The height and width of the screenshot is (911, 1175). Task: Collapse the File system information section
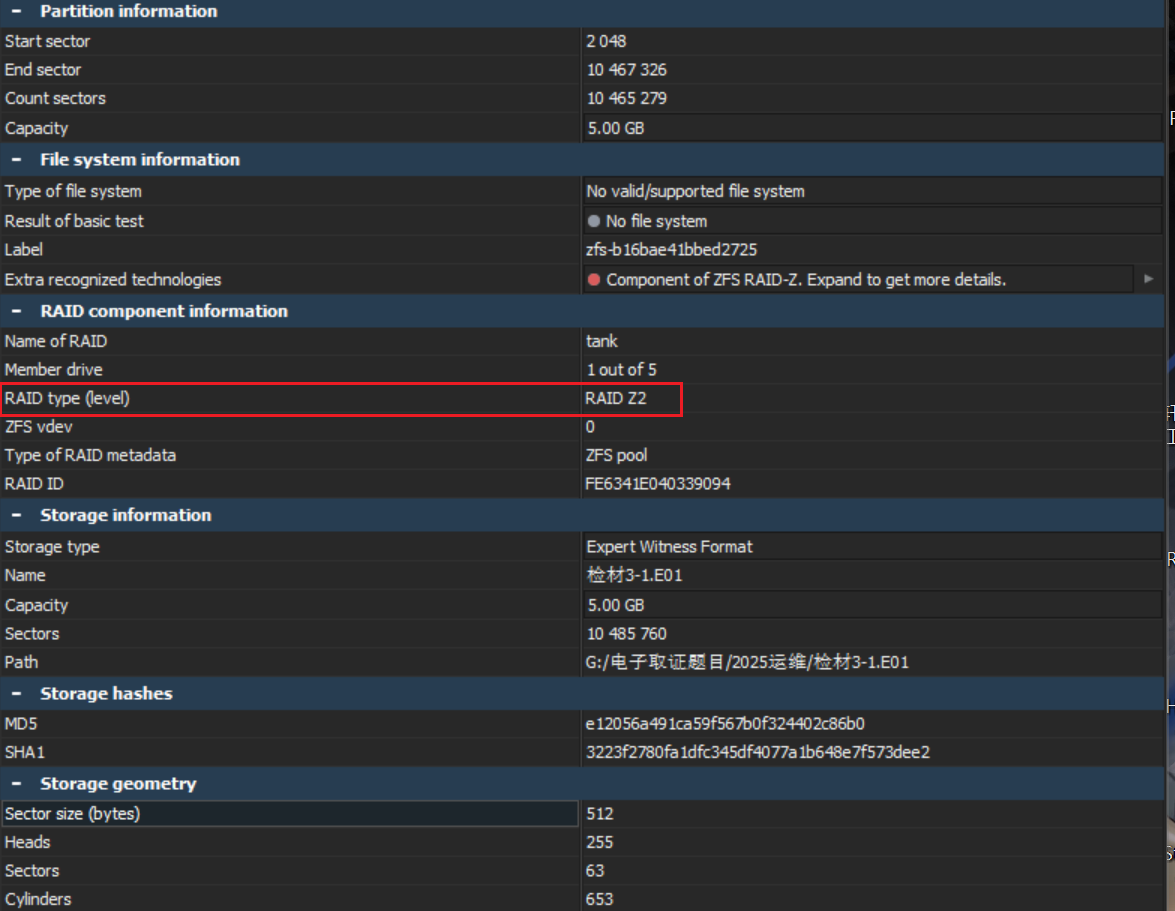coord(16,159)
